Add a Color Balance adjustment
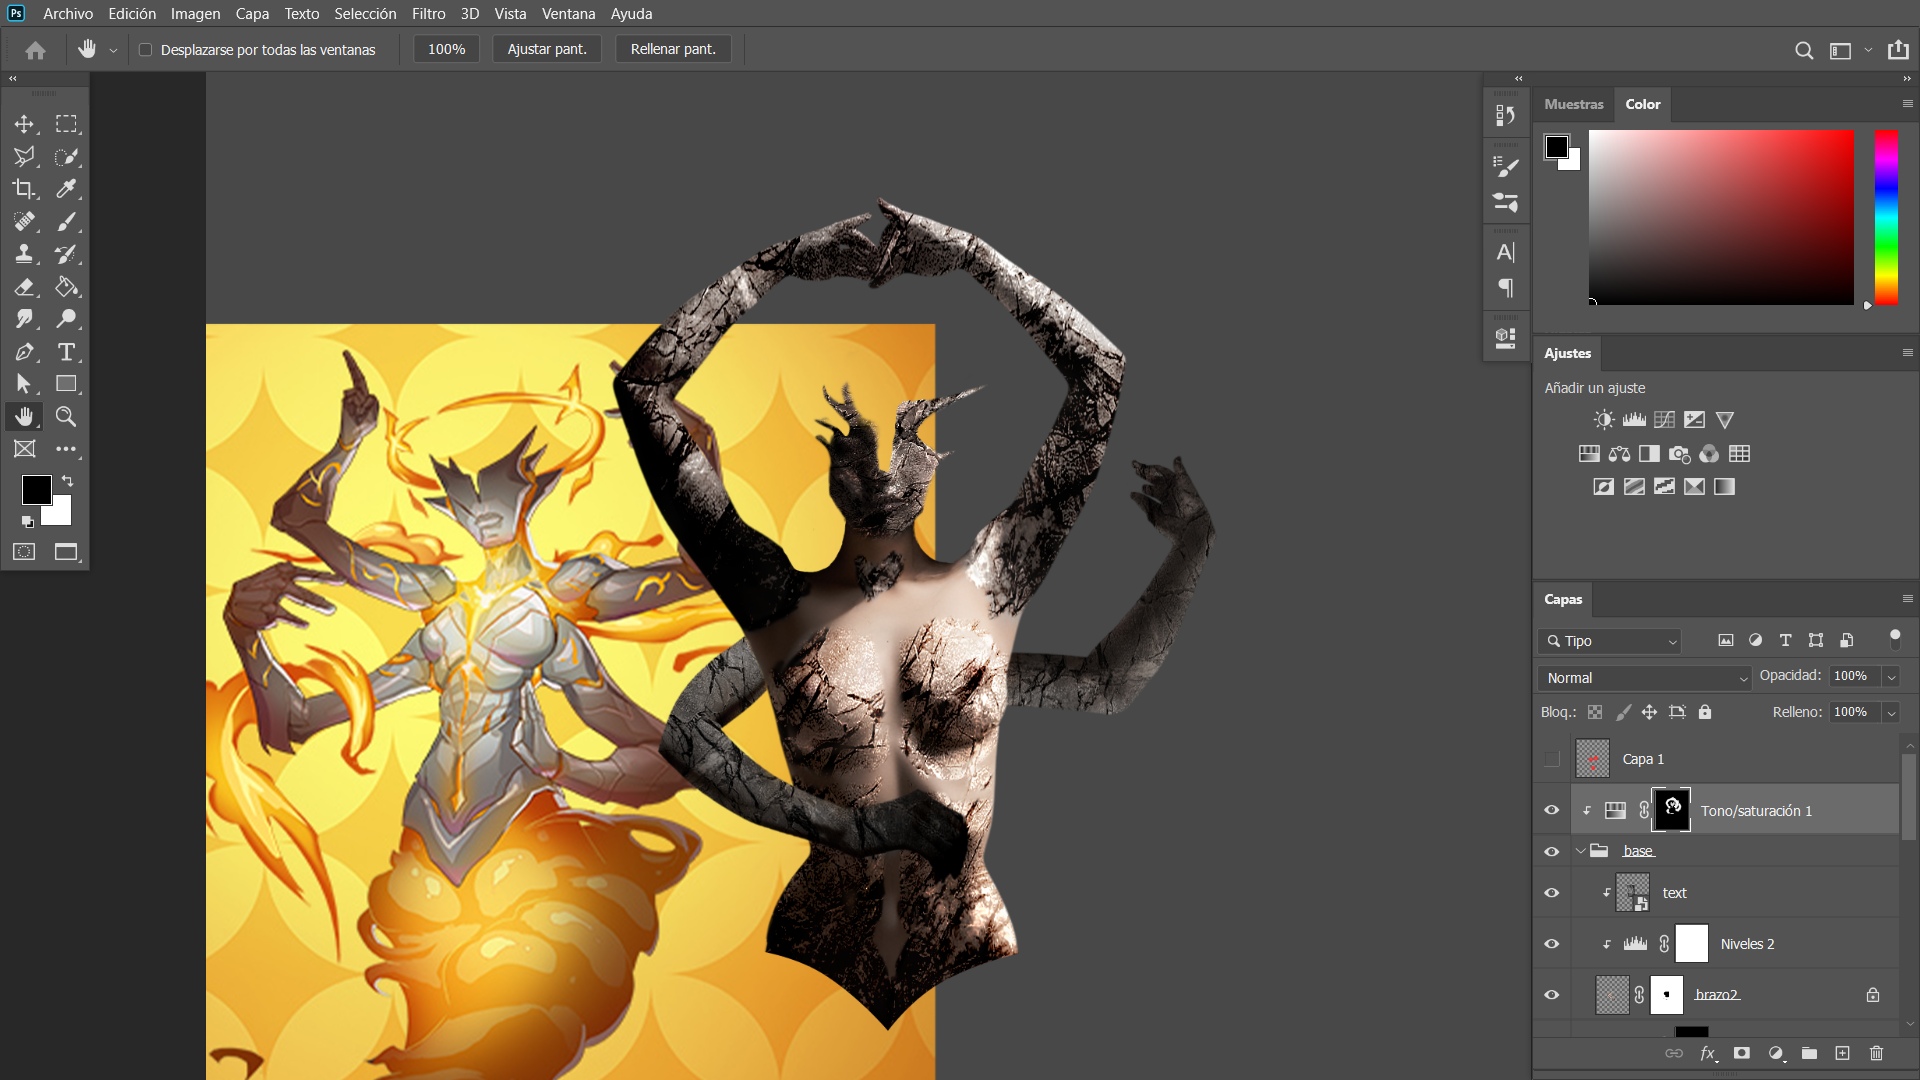This screenshot has height=1080, width=1920. coord(1619,454)
